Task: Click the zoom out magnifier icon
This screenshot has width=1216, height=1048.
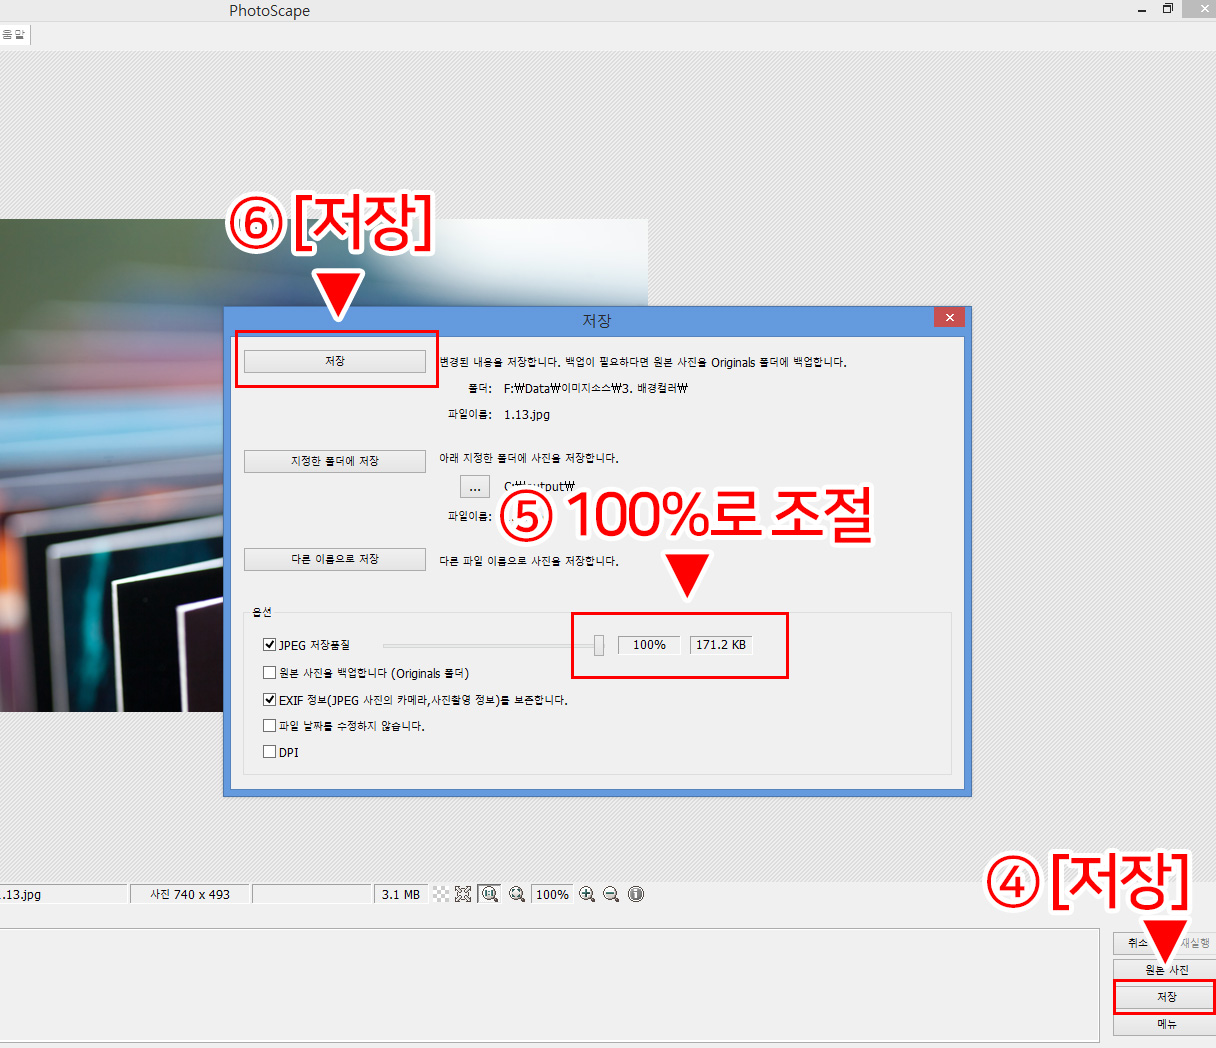Action: click(611, 894)
